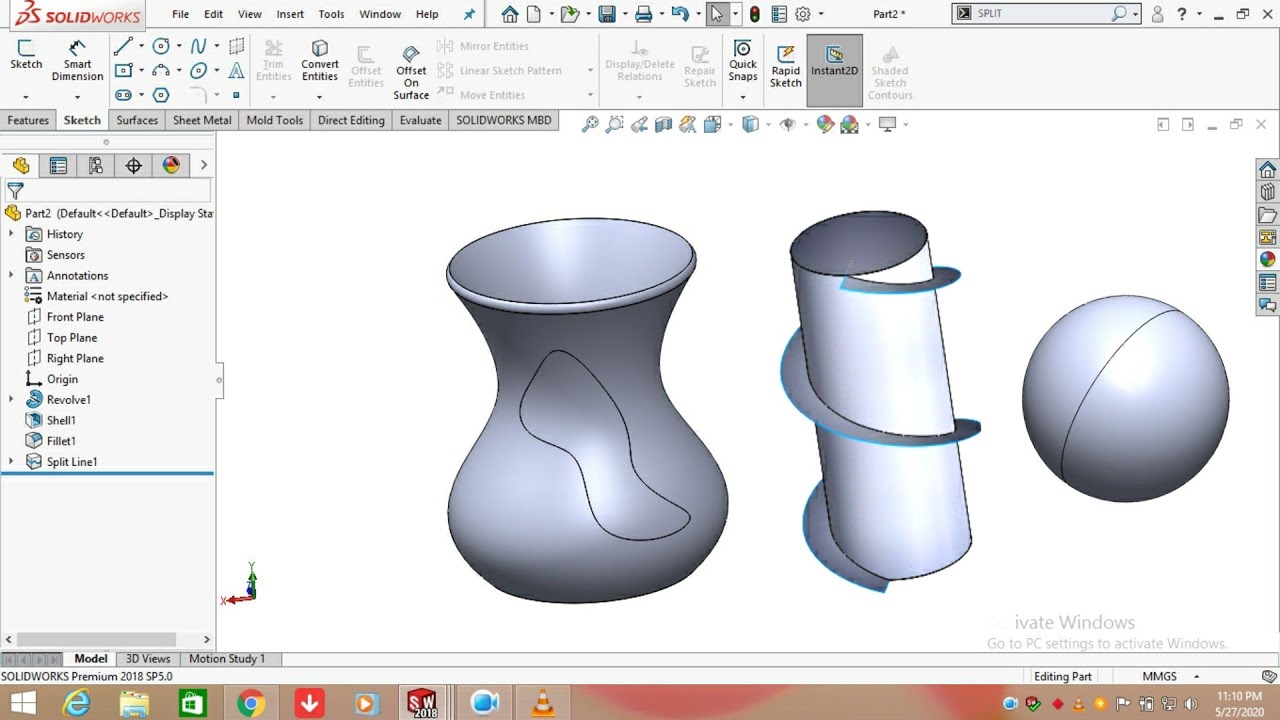Switch to the Surfaces tab
Image resolution: width=1280 pixels, height=720 pixels.
pyautogui.click(x=137, y=120)
